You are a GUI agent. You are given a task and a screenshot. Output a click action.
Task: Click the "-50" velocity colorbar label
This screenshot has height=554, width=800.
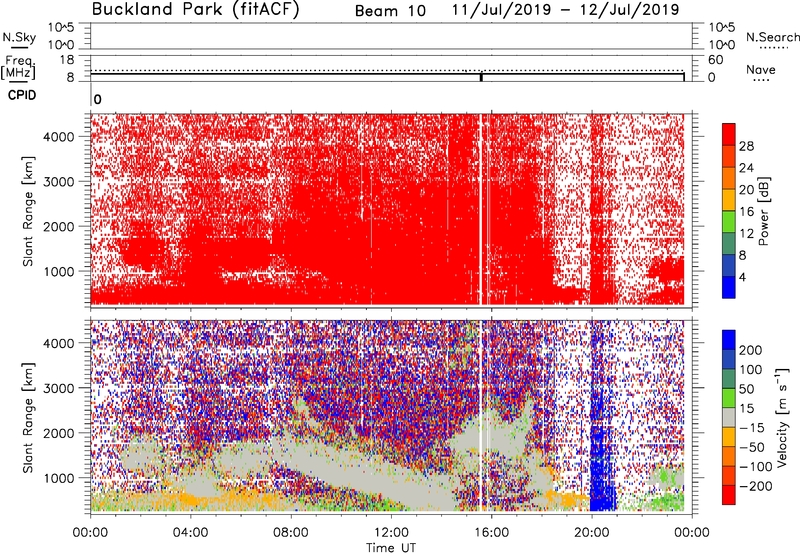(752, 447)
